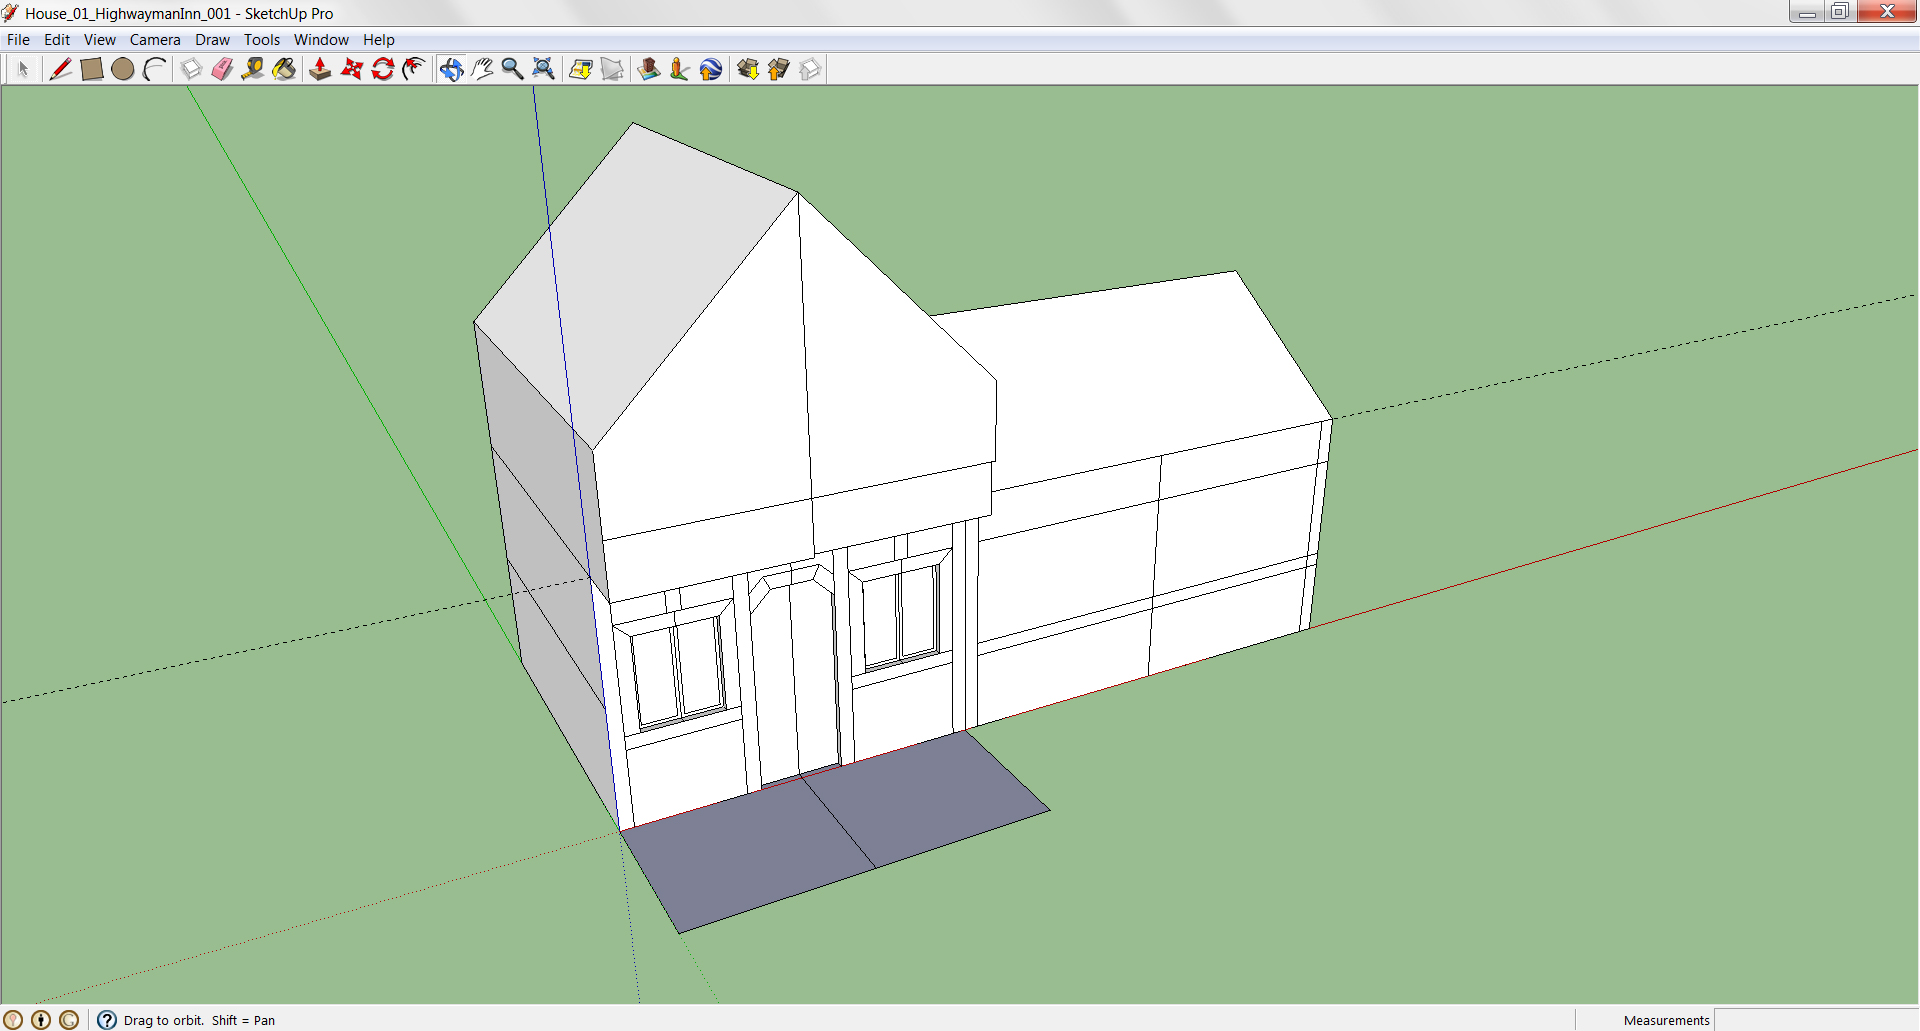
Task: Minimize the SketchUp Pro window
Action: click(1806, 12)
